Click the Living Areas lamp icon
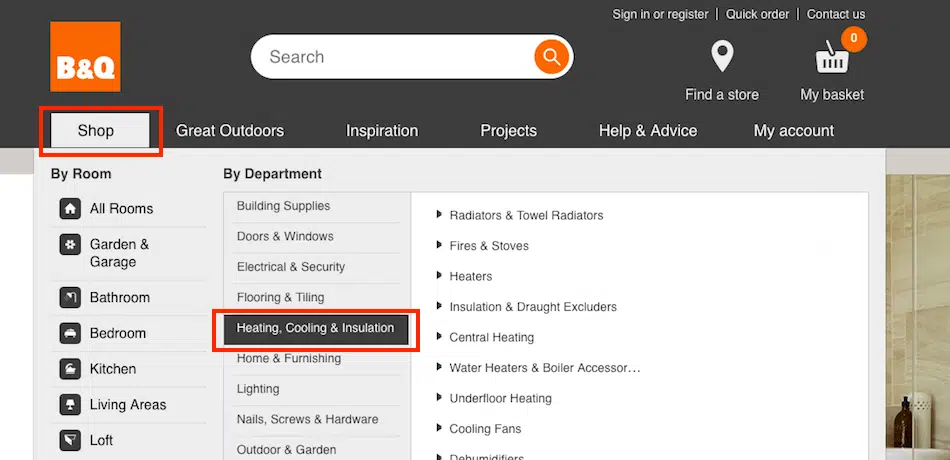Screen dimensions: 950x460 (x=70, y=405)
